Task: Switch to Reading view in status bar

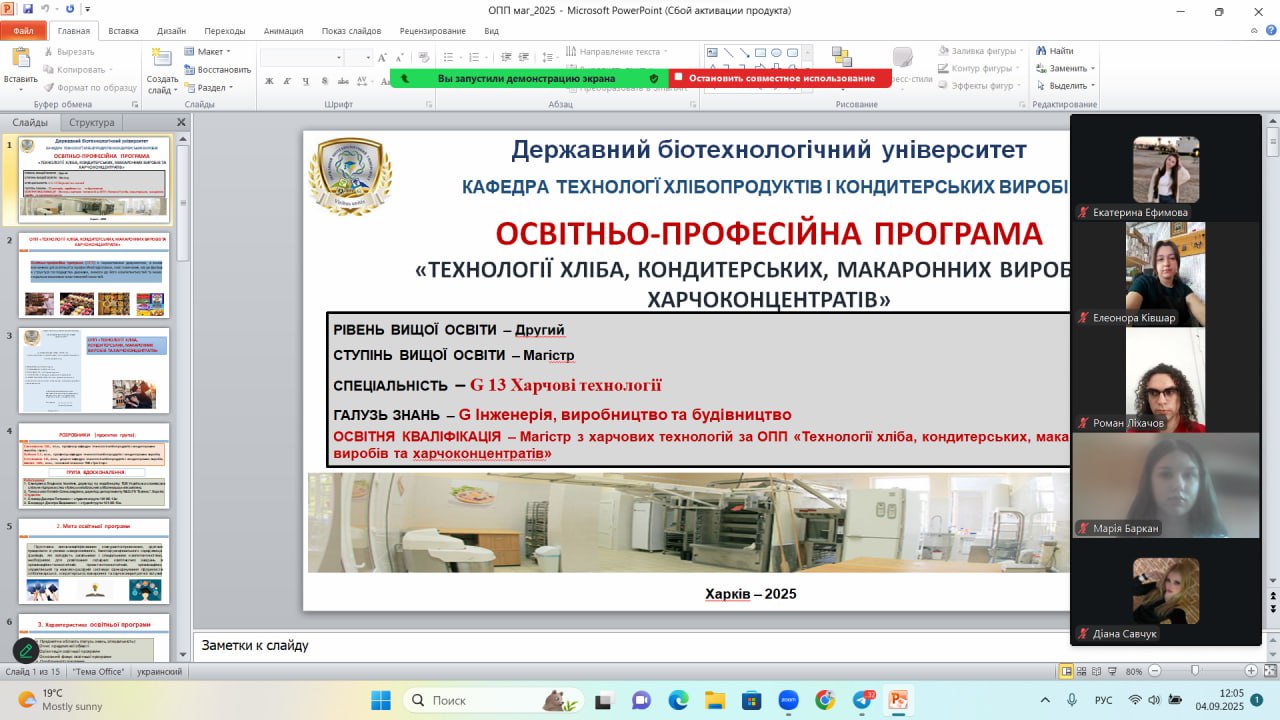Action: pyautogui.click(x=1096, y=671)
